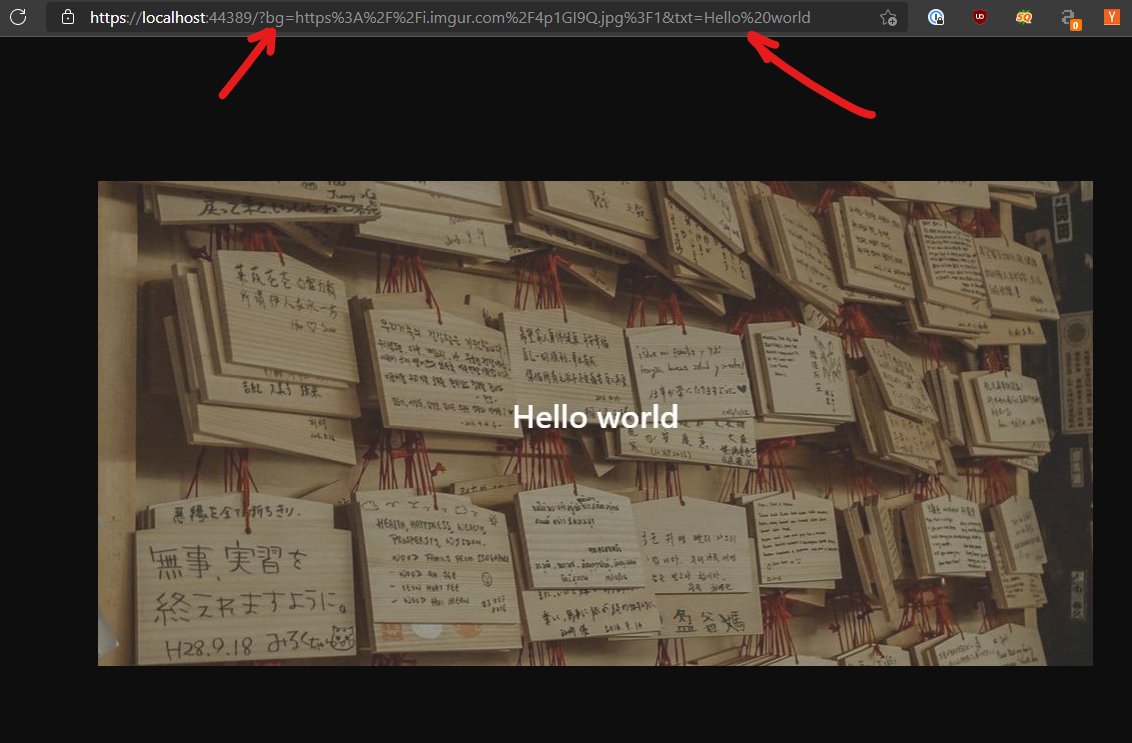1132x743 pixels.
Task: Click the browser refresh button
Action: coord(17,17)
